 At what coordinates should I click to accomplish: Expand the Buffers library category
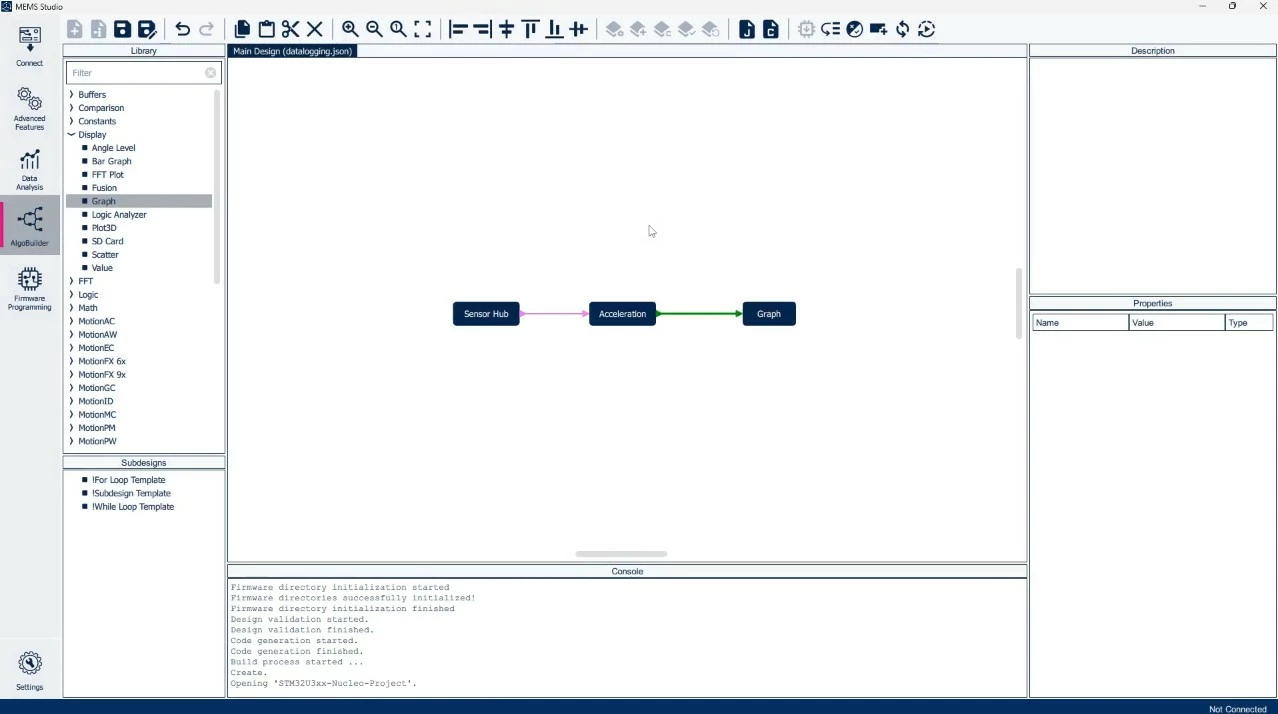tap(71, 94)
